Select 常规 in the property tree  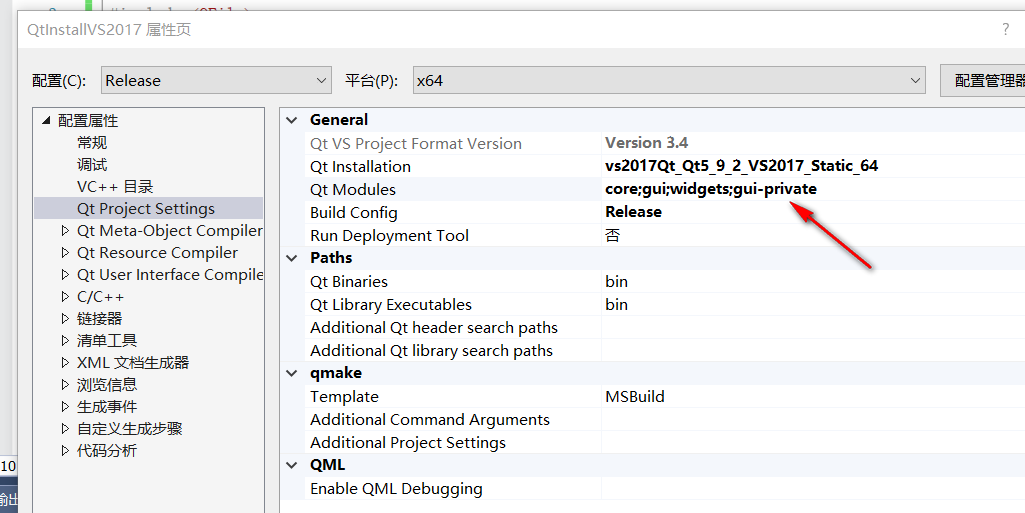[x=92, y=143]
